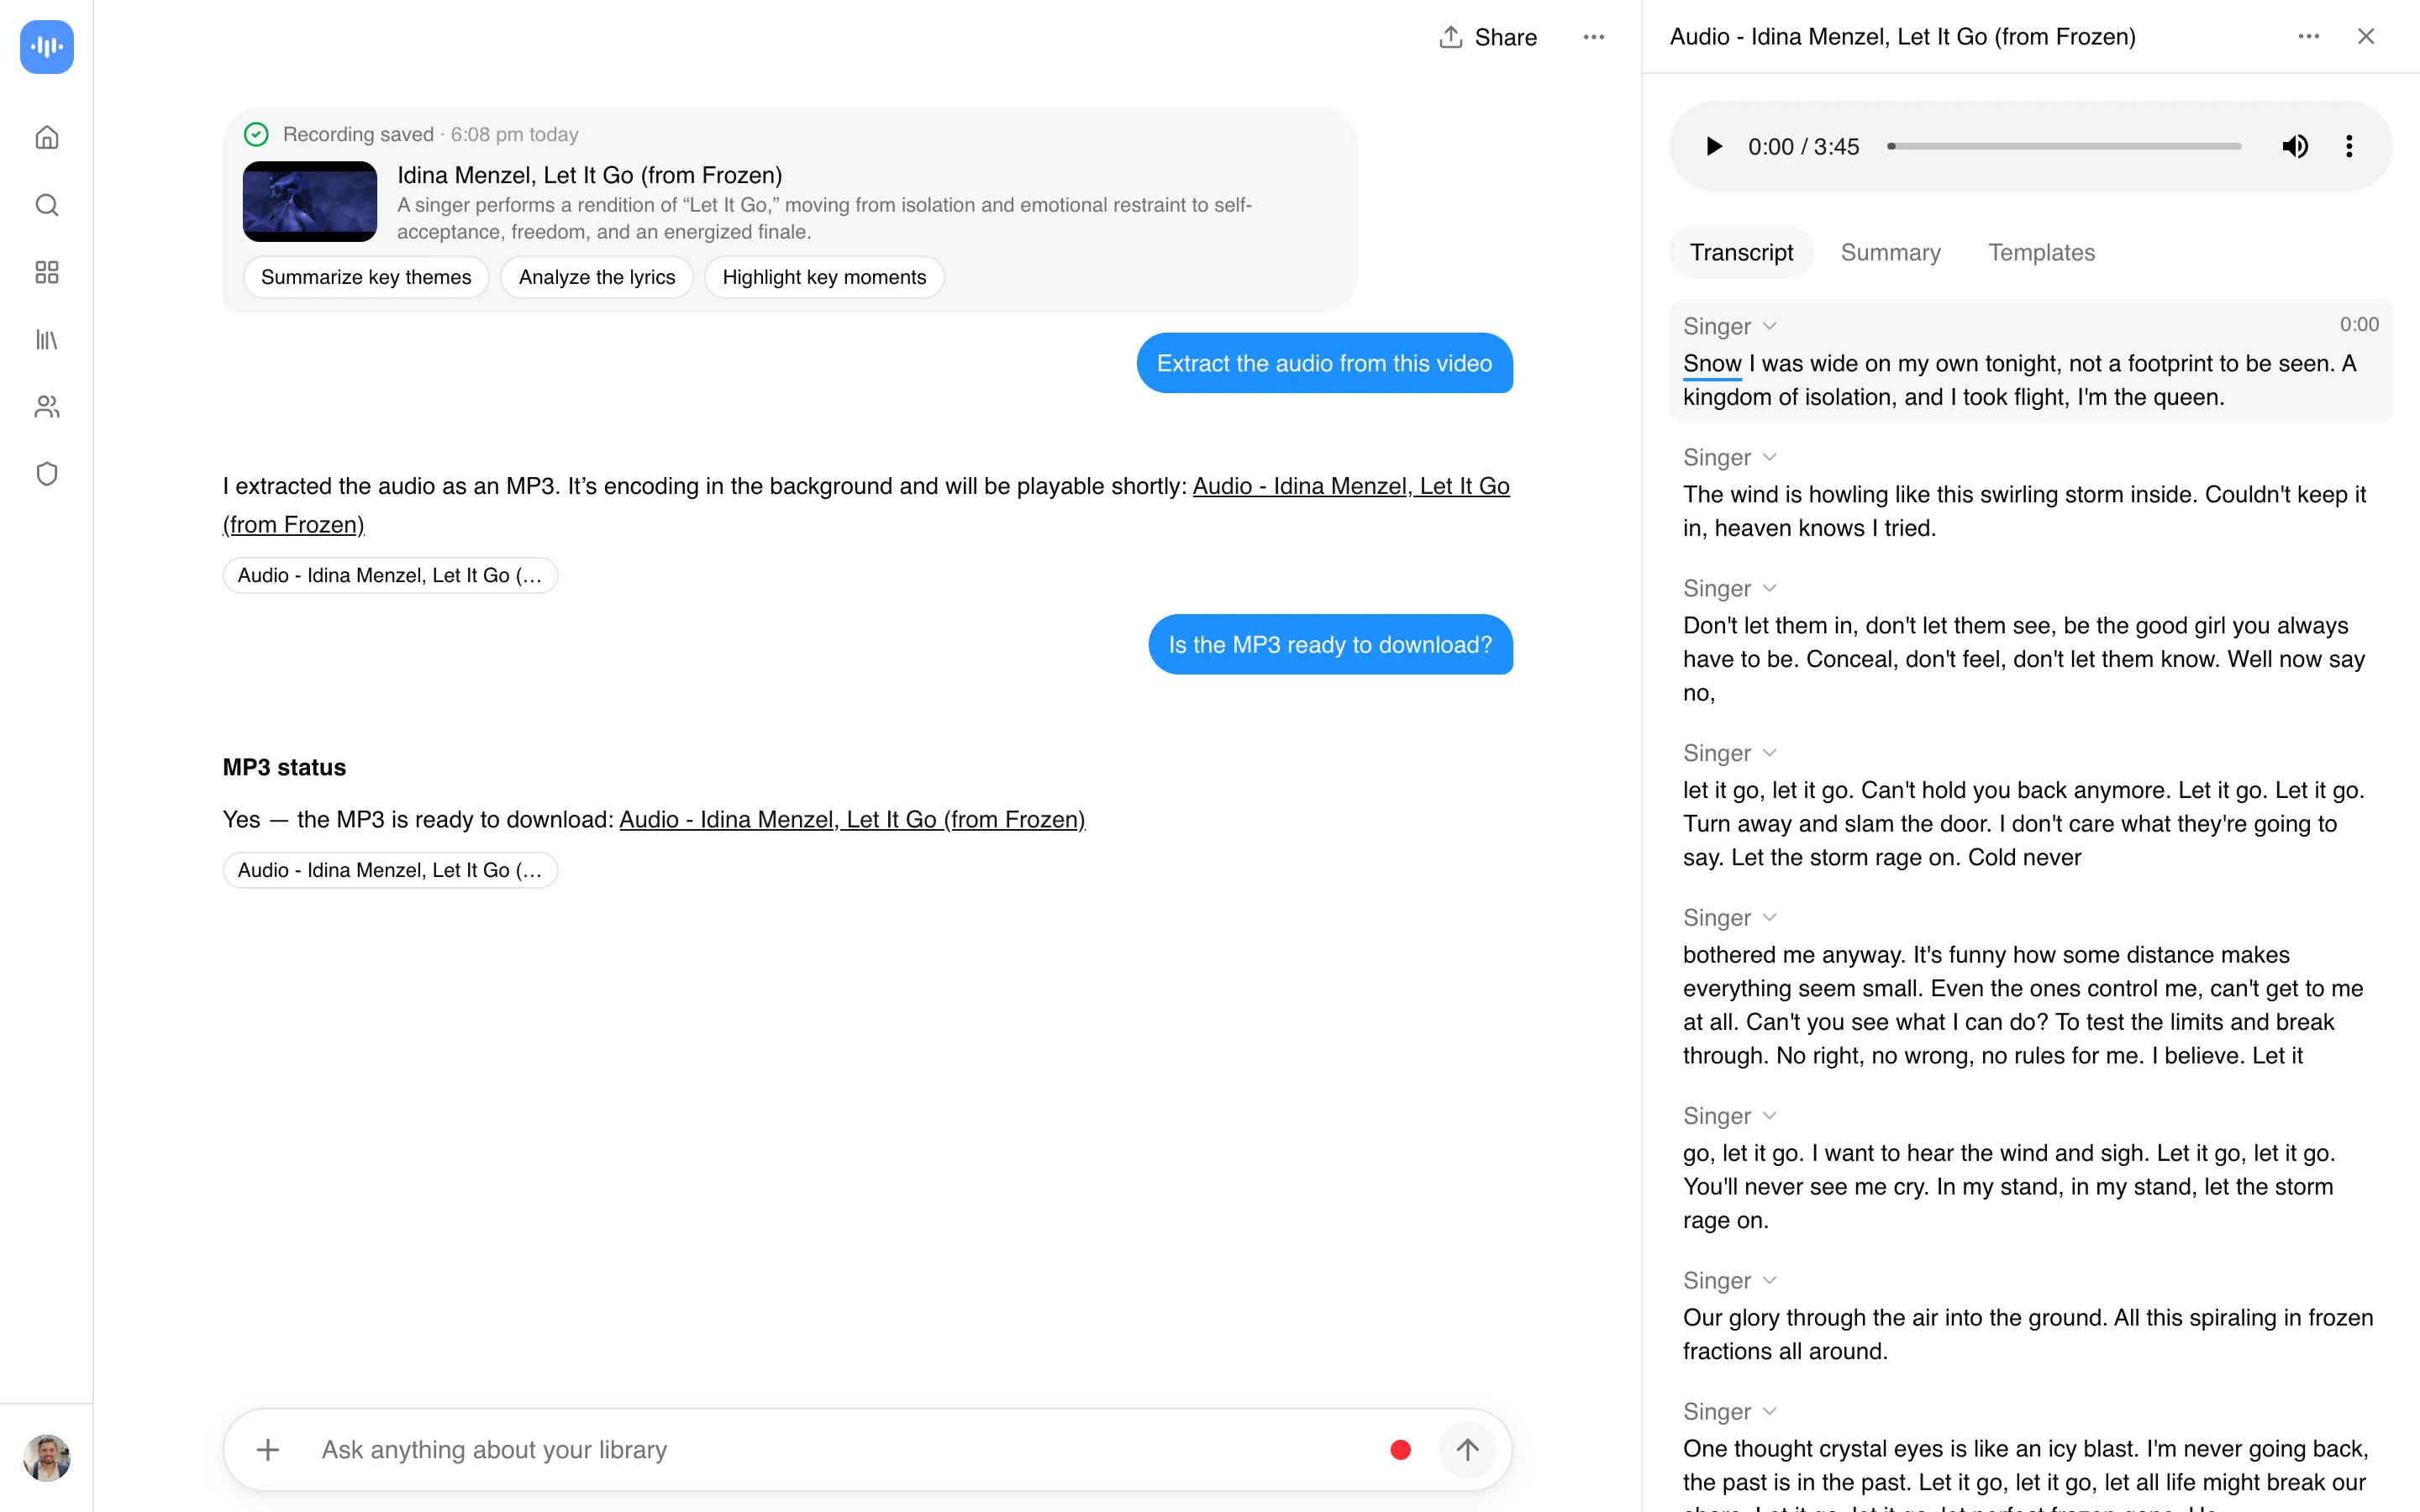This screenshot has width=2420, height=1512.
Task: Play the audio recording
Action: (1714, 146)
